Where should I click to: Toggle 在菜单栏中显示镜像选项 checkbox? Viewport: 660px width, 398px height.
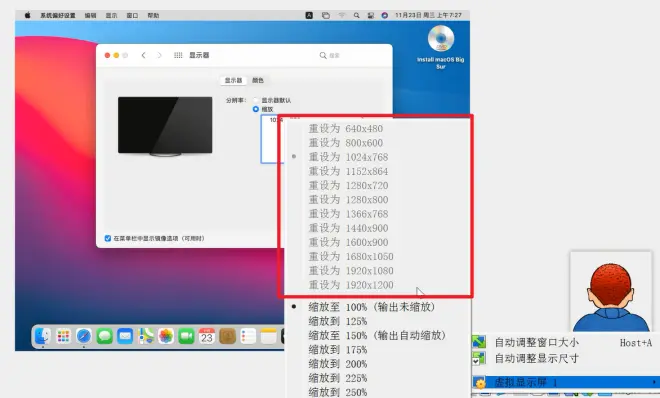(108, 238)
